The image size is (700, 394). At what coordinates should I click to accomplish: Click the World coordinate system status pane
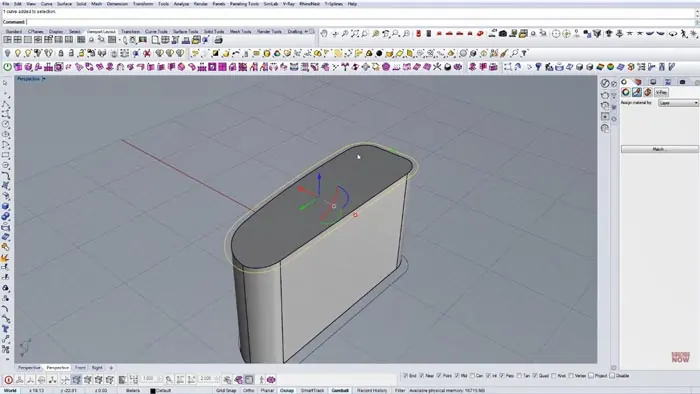click(10, 390)
